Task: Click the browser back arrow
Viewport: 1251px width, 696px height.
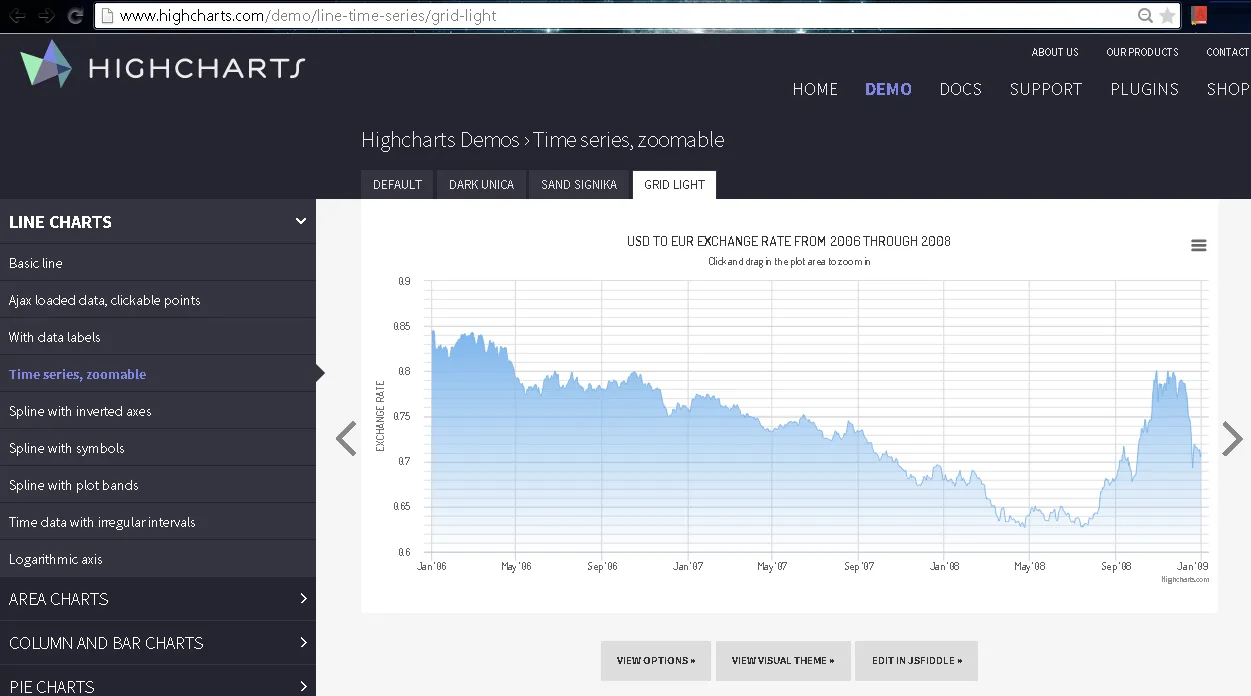Action: point(18,16)
